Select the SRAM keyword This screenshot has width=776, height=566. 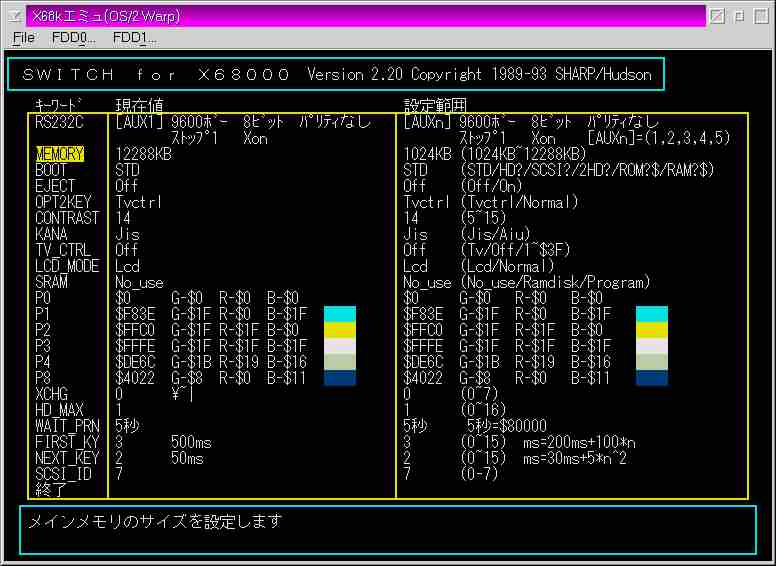(51, 282)
